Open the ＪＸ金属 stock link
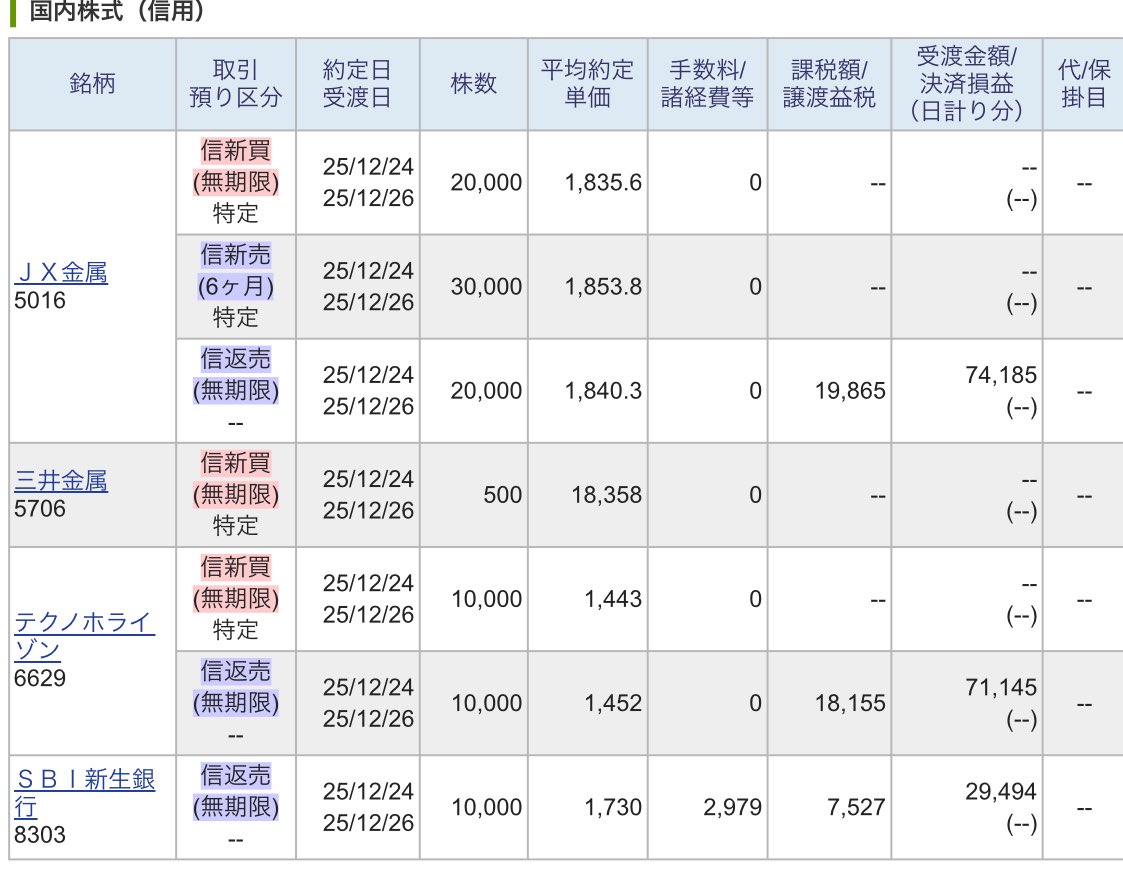The width and height of the screenshot is (1123, 869). tap(61, 273)
